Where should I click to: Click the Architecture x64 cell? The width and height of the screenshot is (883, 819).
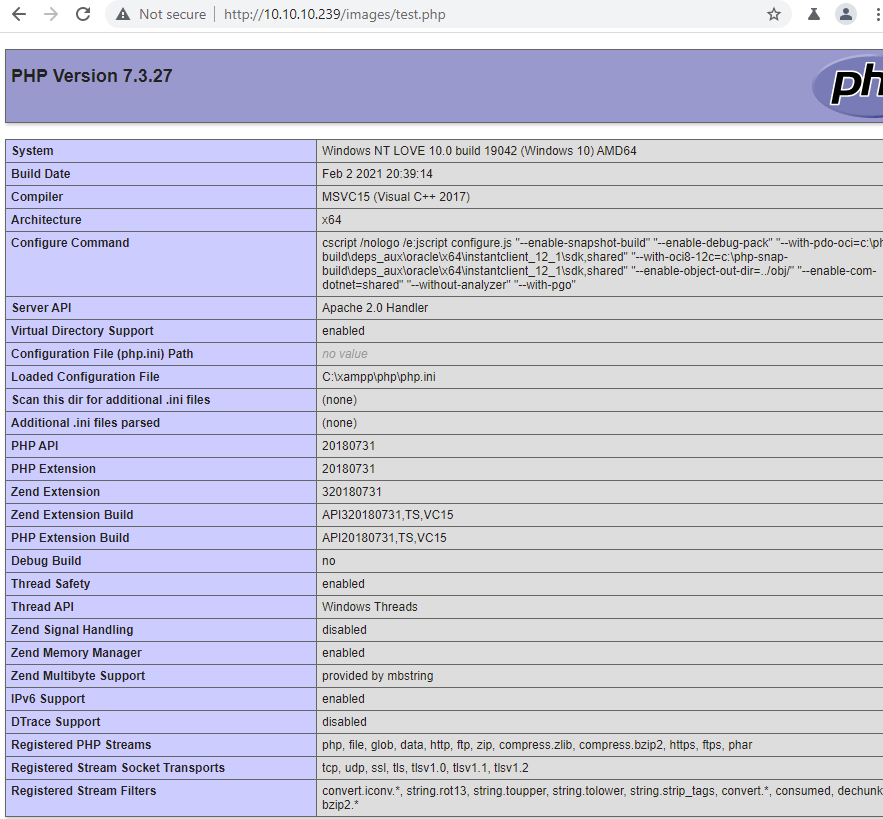click(x=328, y=219)
